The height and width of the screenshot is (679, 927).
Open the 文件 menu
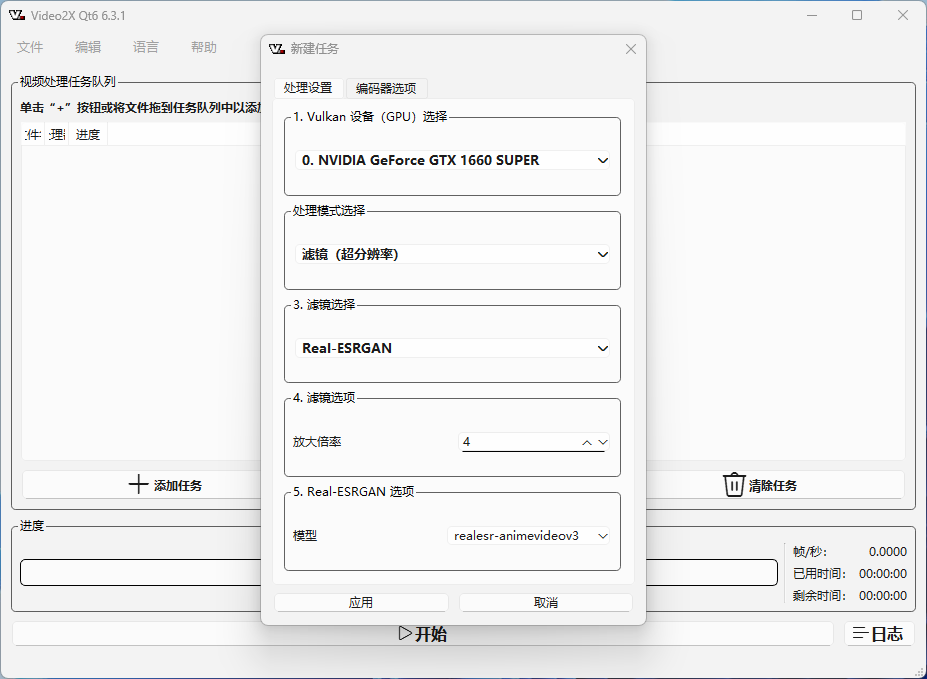[30, 47]
